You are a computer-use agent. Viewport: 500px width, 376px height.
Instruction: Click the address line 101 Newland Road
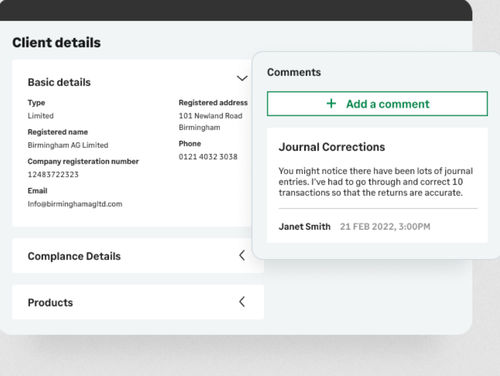[x=210, y=116]
